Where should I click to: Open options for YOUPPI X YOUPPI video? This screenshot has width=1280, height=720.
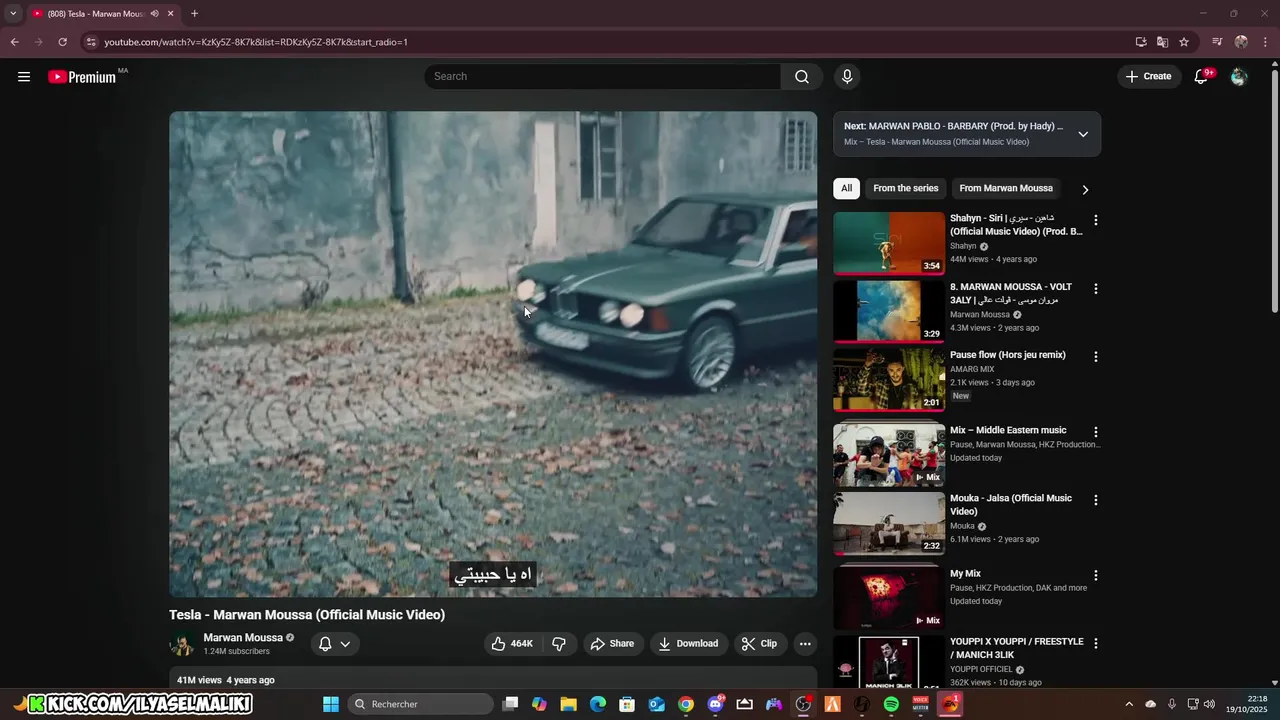coord(1095,644)
